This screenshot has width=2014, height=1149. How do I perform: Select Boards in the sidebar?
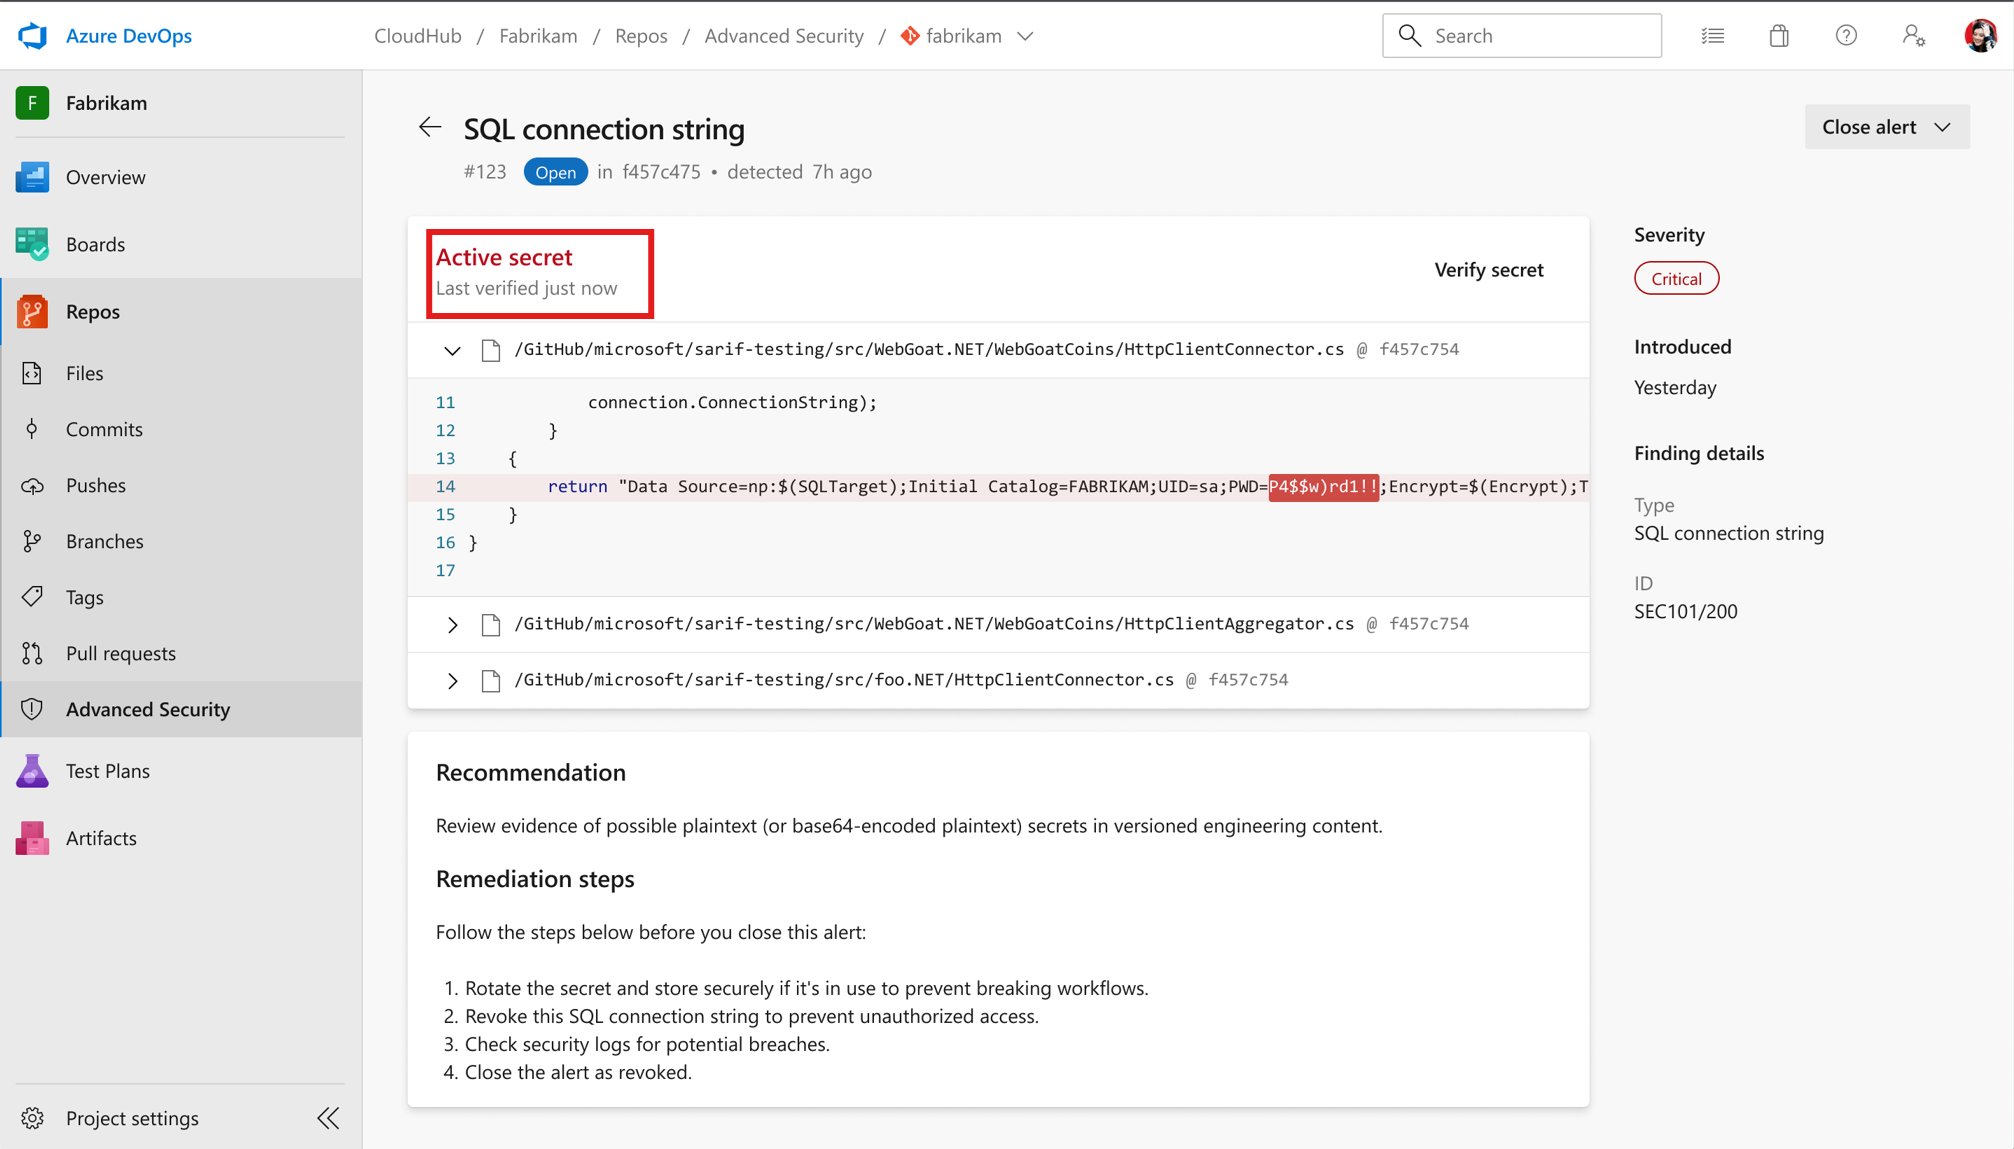pyautogui.click(x=95, y=244)
